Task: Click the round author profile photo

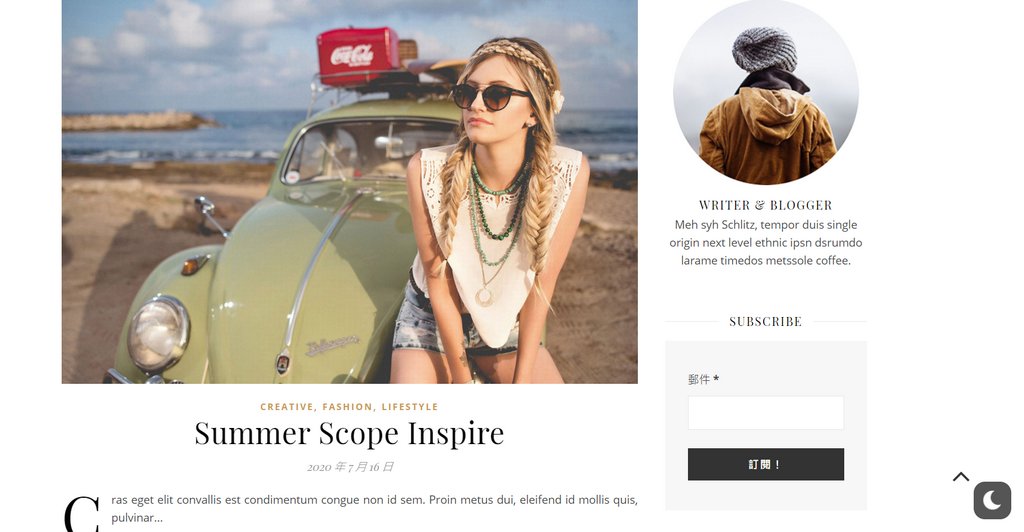Action: tap(765, 91)
